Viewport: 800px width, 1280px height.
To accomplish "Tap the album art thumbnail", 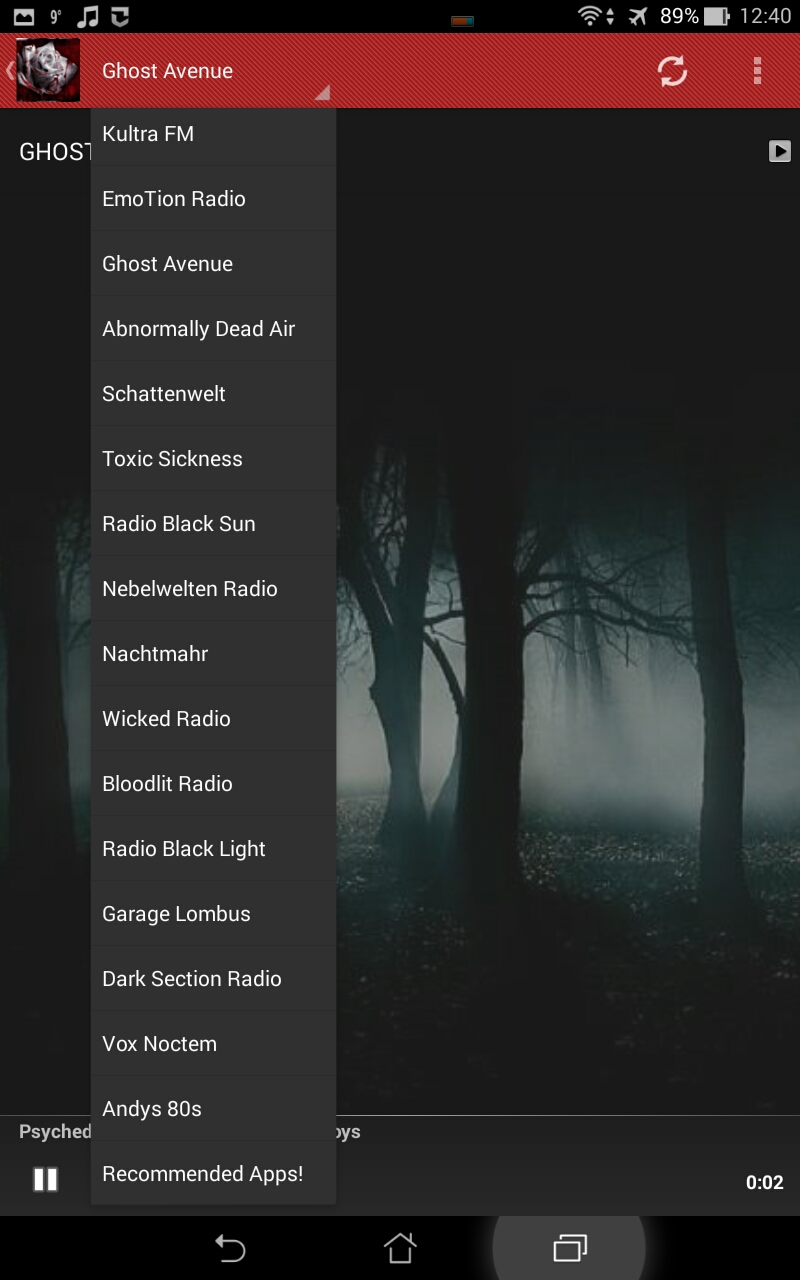I will click(x=46, y=70).
